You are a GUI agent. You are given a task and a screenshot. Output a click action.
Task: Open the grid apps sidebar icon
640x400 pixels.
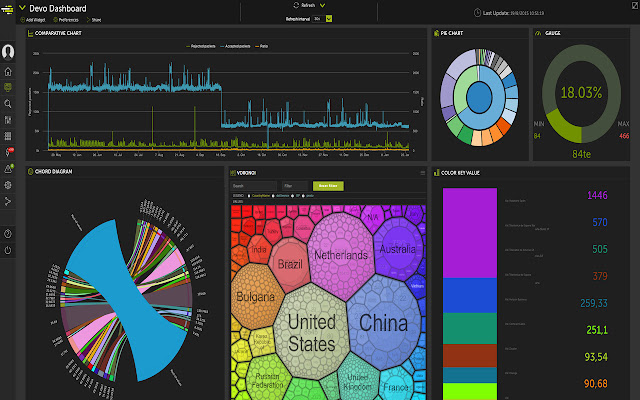click(8, 136)
